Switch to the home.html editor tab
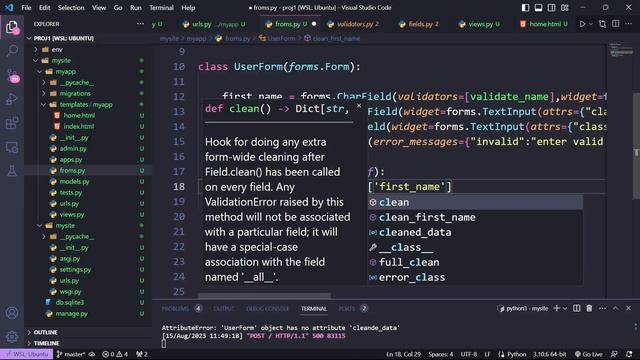The width and height of the screenshot is (640, 360). pyautogui.click(x=544, y=24)
